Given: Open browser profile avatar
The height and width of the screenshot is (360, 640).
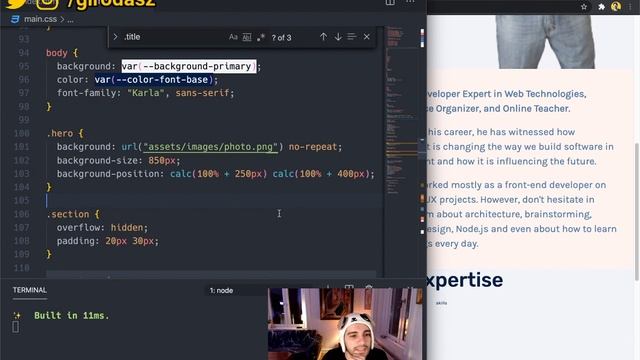Looking at the screenshot, I should point(616,6).
